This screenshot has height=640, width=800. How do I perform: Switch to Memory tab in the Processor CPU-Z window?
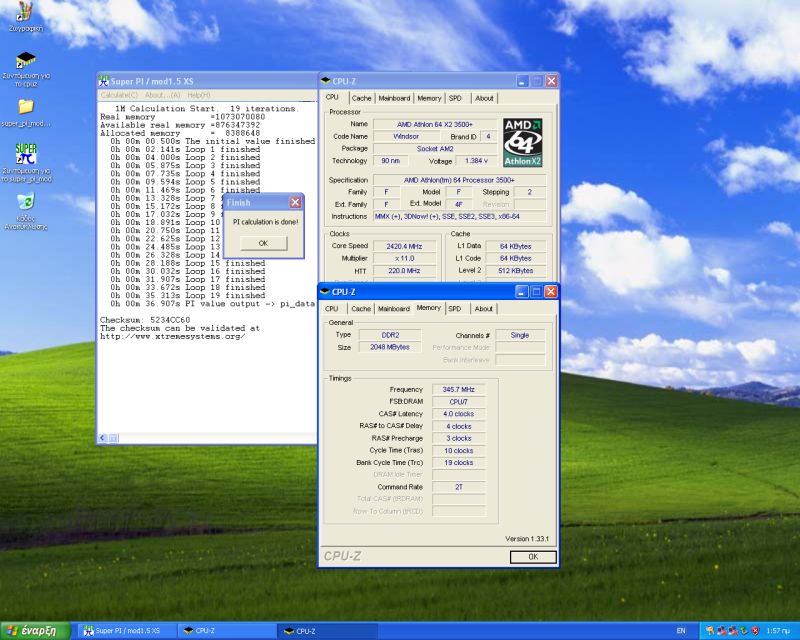tap(429, 98)
